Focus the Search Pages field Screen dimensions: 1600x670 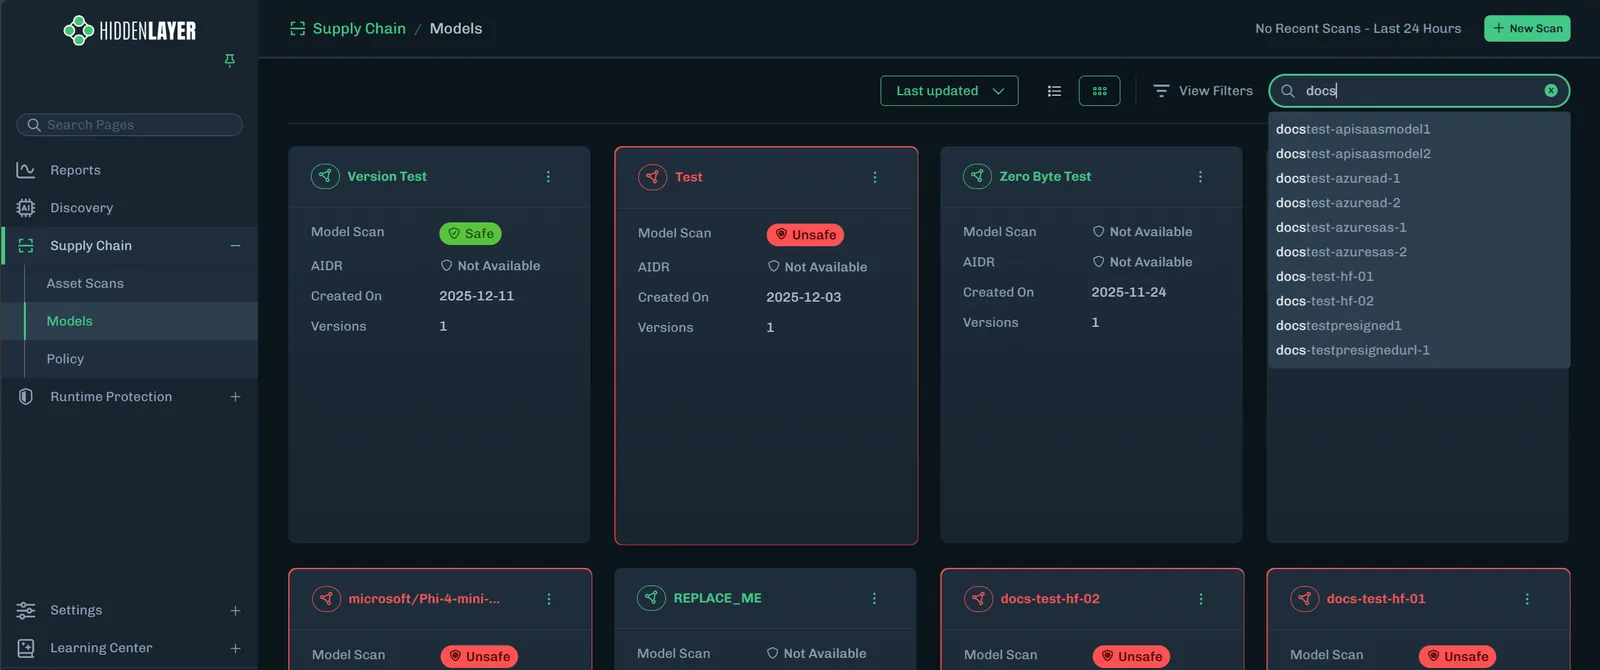tap(129, 125)
